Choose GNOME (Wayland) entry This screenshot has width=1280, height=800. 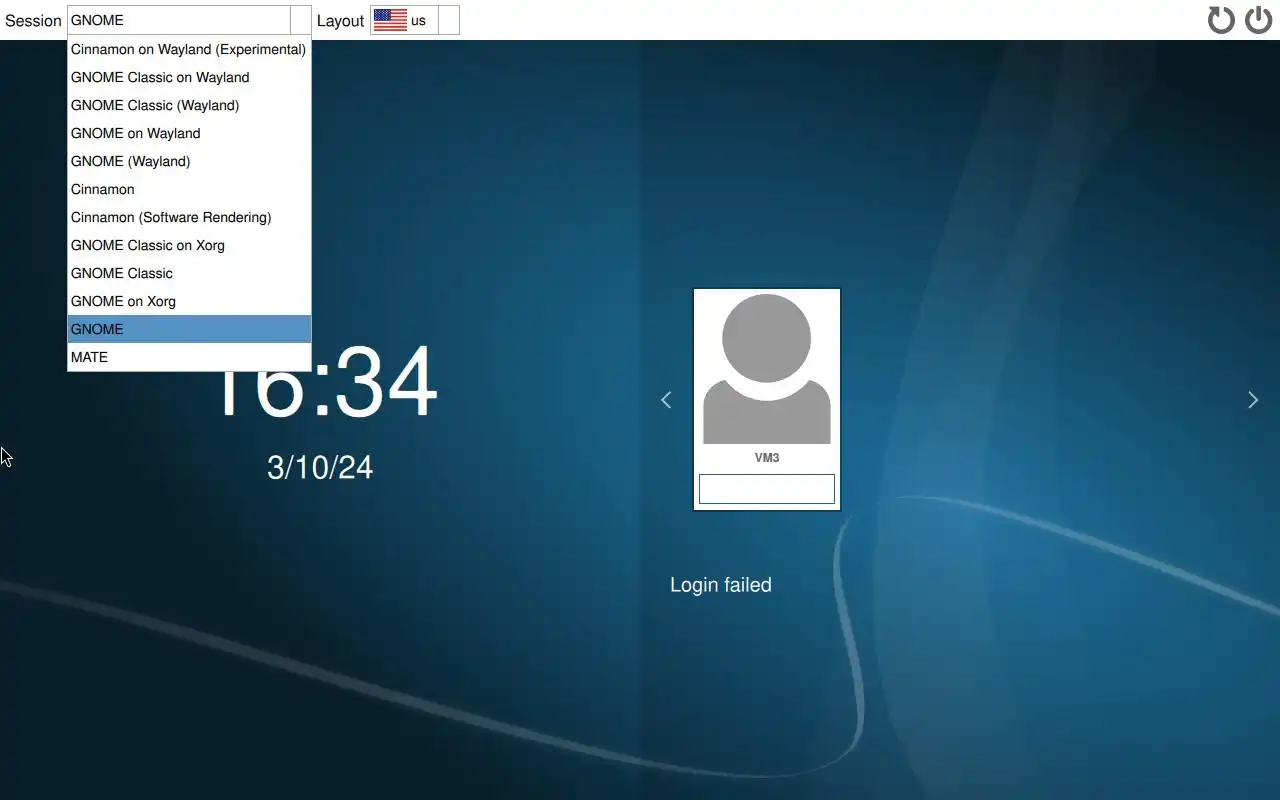[x=189, y=161]
